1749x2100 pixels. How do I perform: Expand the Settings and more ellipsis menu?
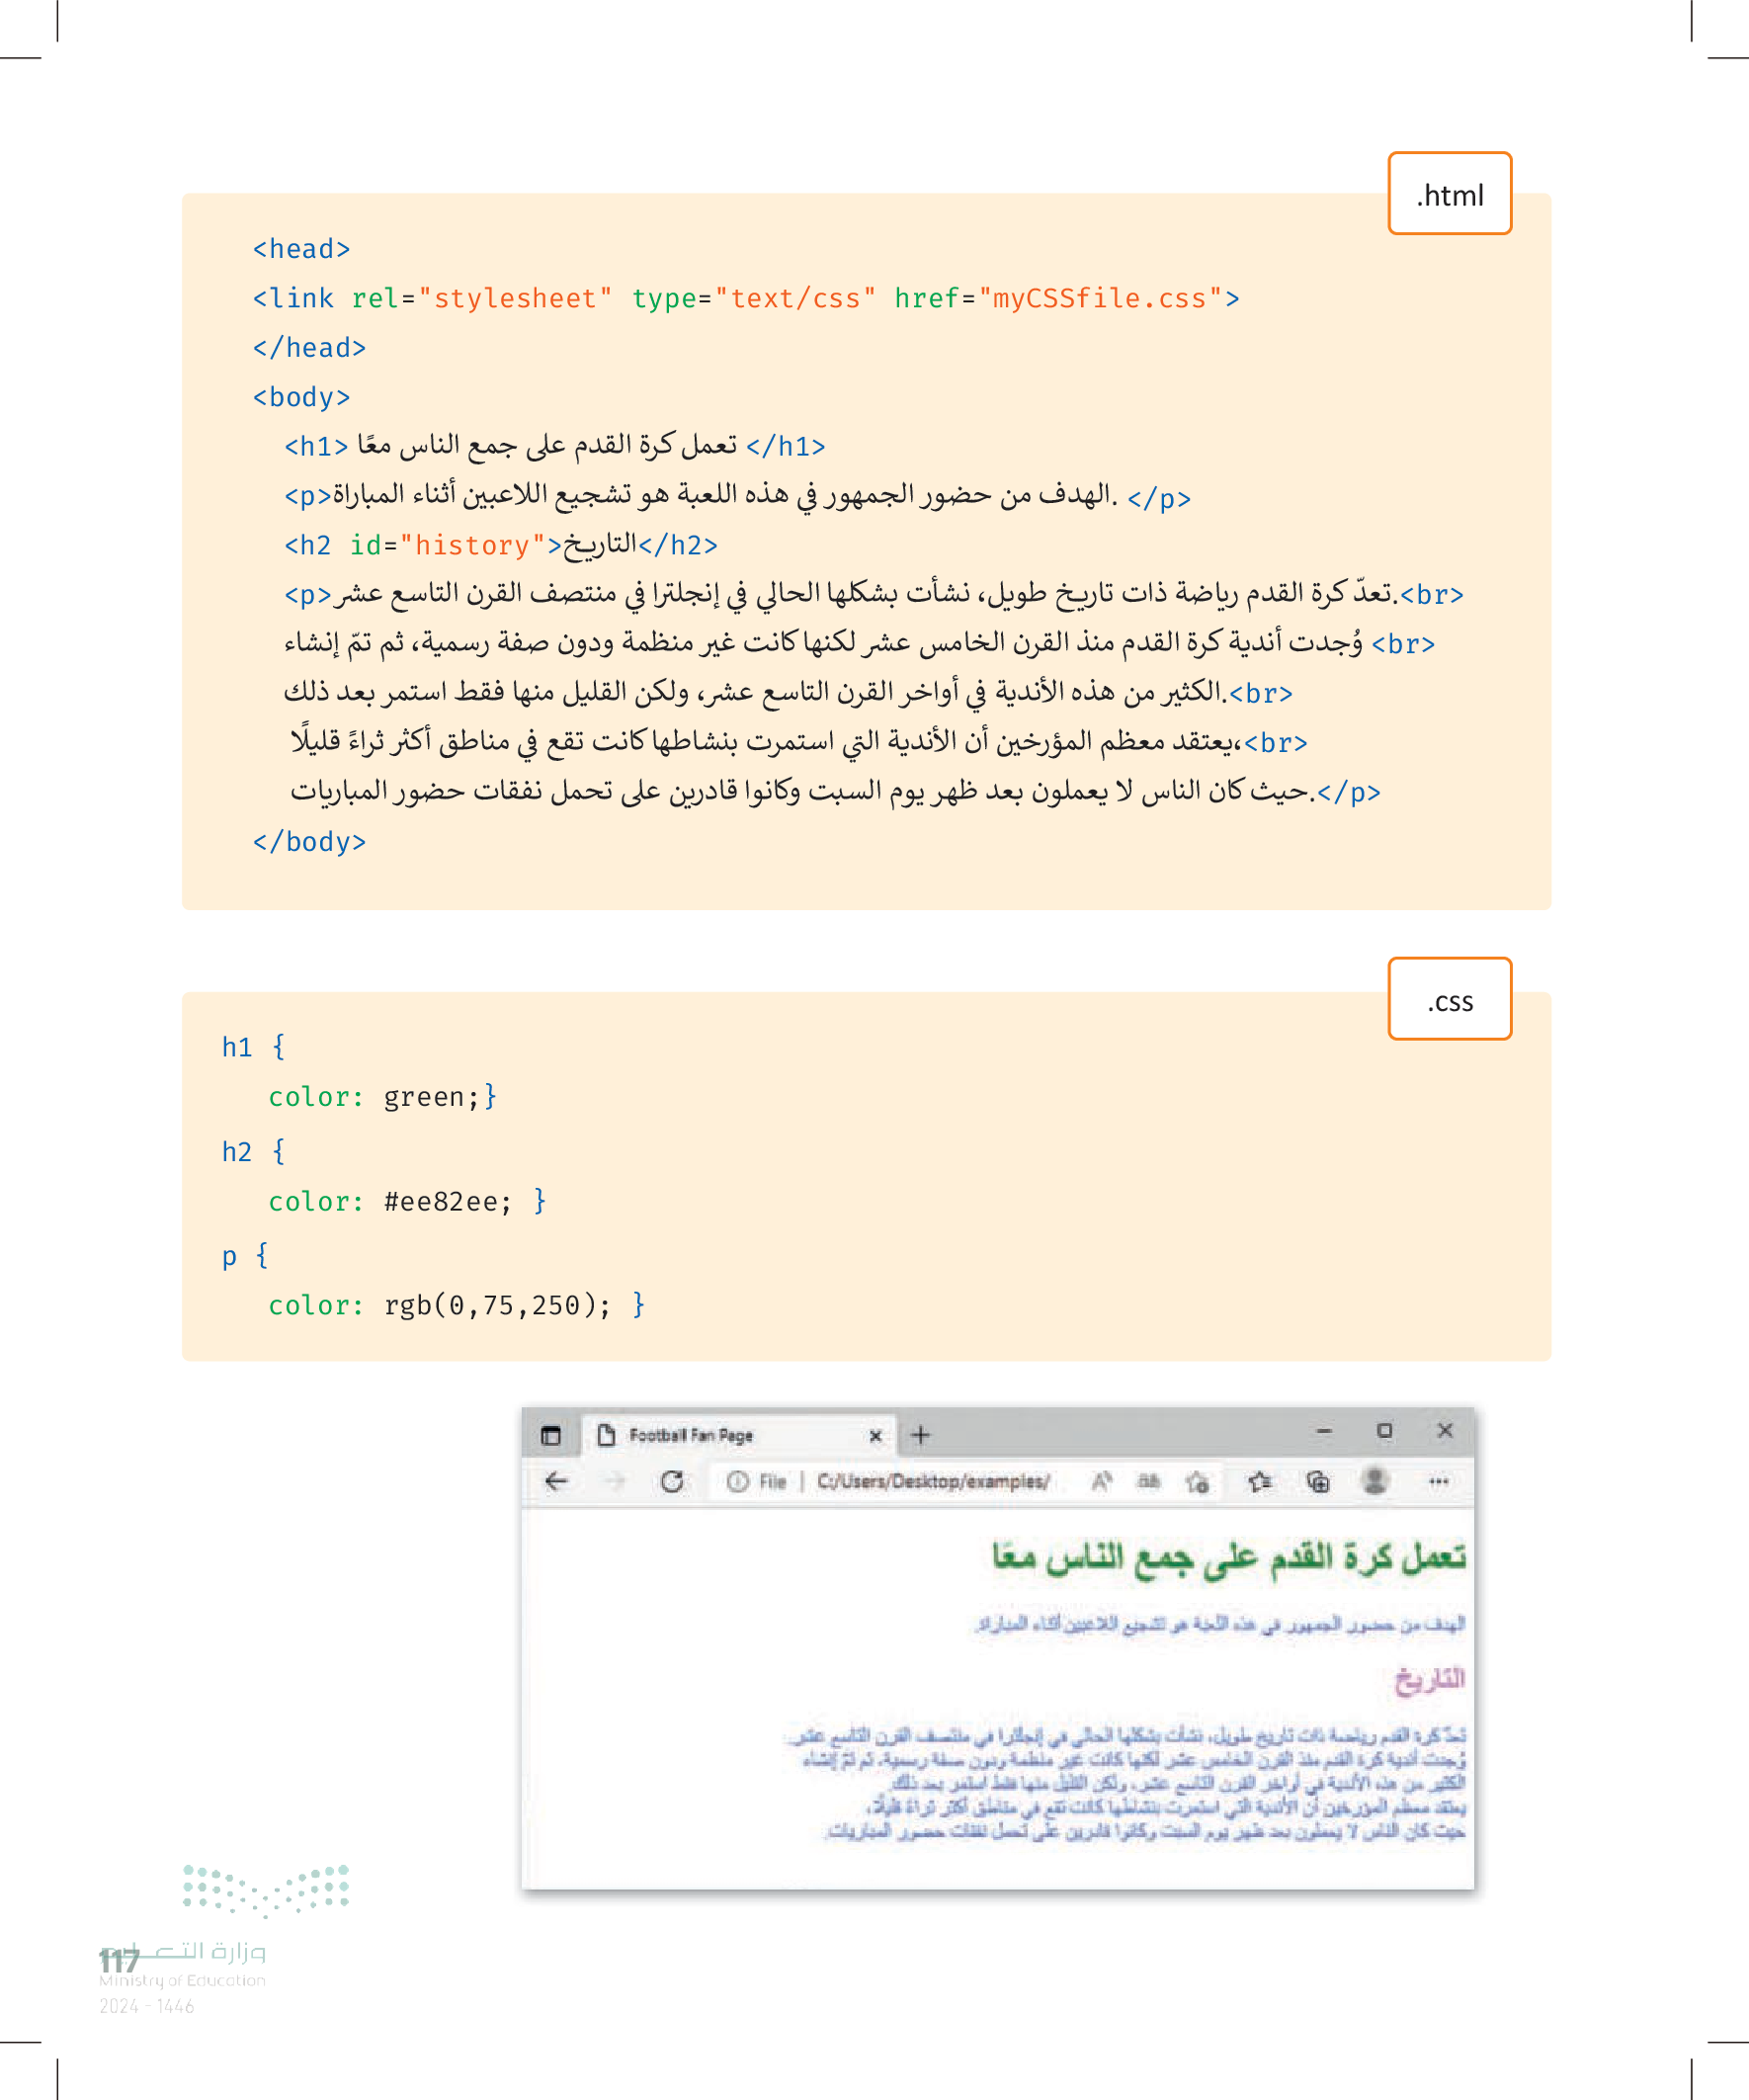click(1438, 1481)
